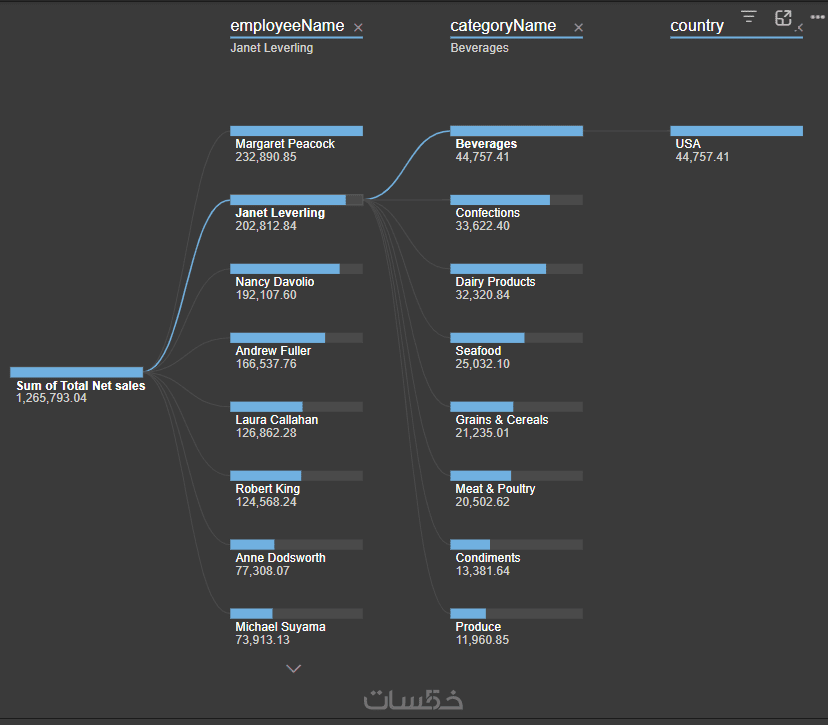Remove the employeeName level with its X
The image size is (828, 725).
click(x=359, y=28)
